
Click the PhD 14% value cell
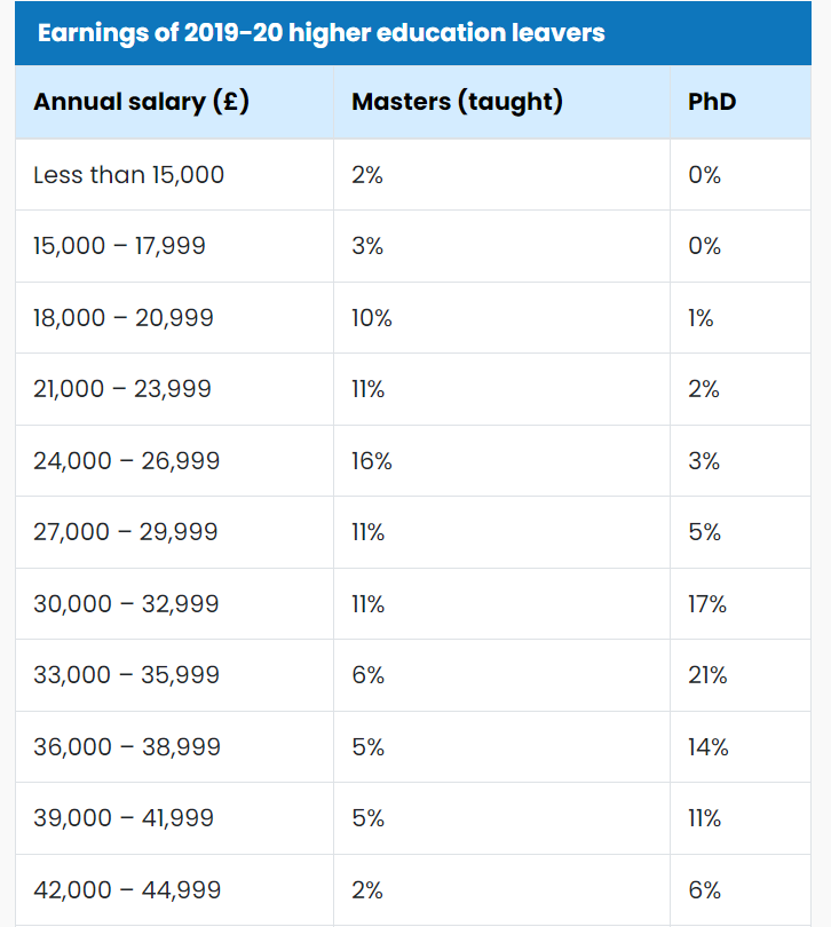tap(740, 747)
